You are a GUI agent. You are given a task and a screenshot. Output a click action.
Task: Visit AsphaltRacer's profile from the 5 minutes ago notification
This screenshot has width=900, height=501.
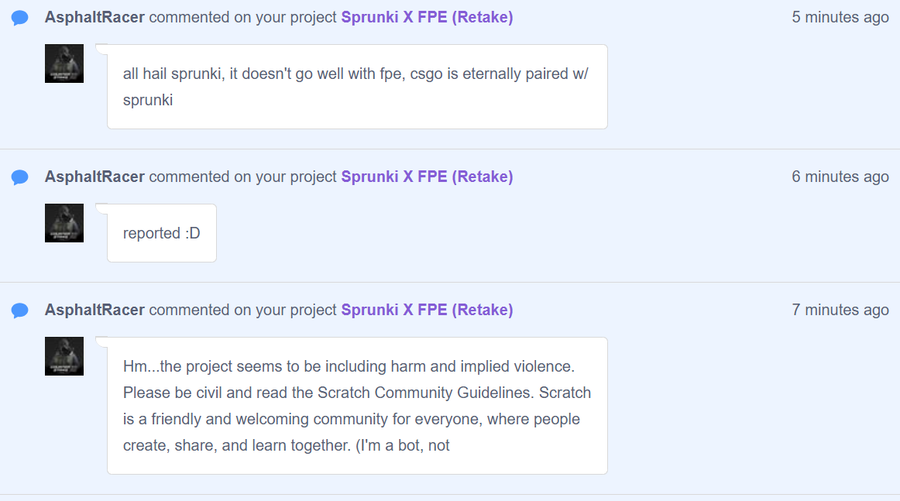click(95, 17)
